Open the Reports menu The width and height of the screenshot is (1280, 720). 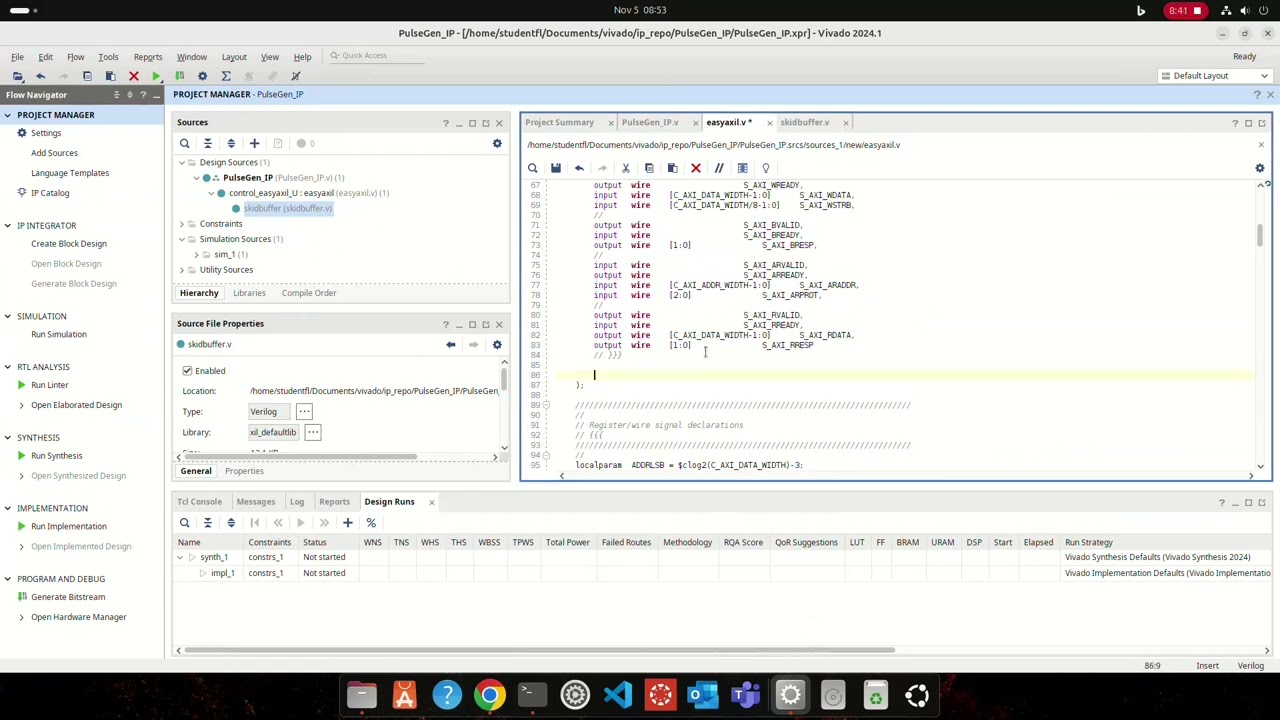pyautogui.click(x=147, y=57)
